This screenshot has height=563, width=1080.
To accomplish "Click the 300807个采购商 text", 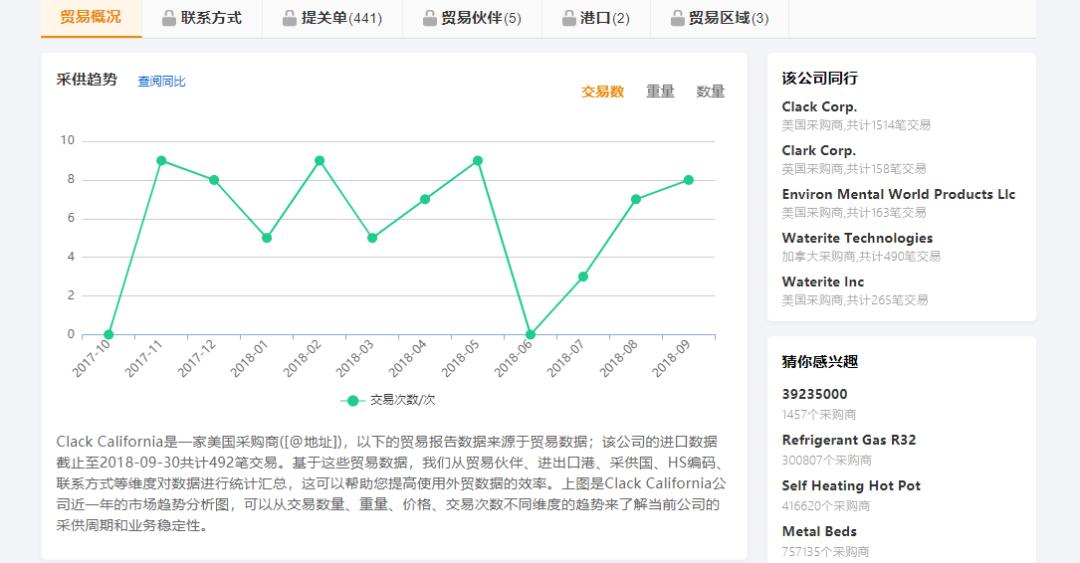I will tap(826, 460).
